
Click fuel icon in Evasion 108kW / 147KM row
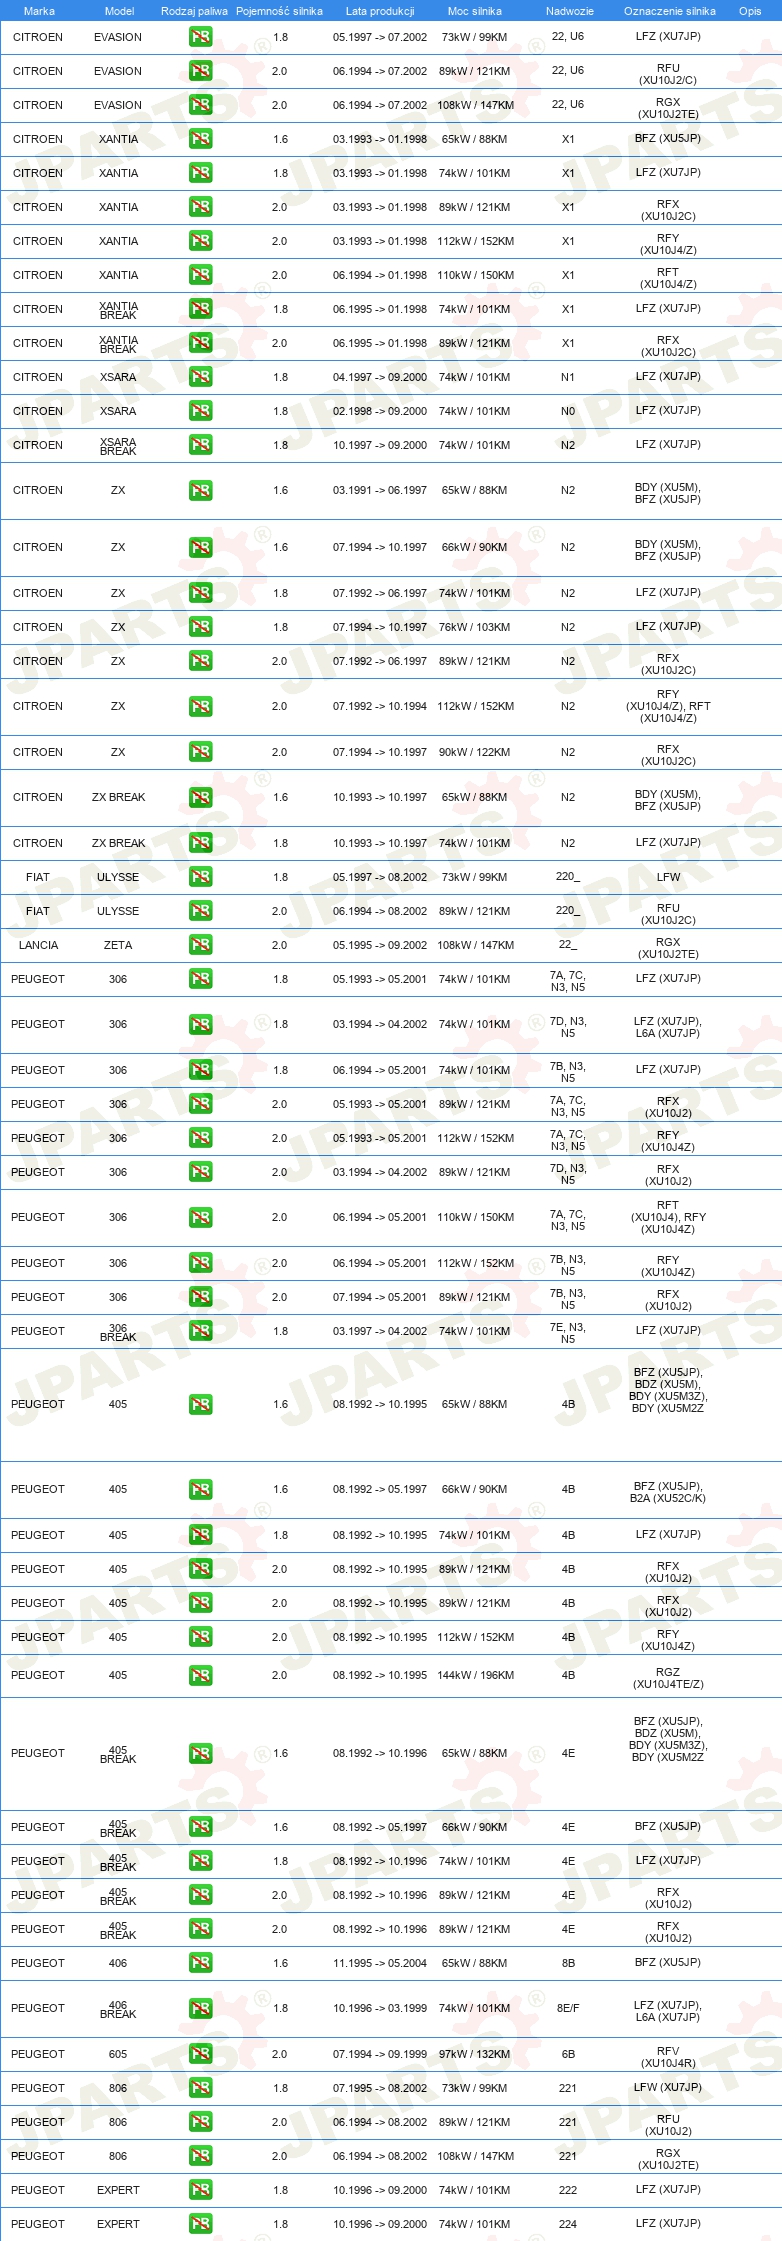pyautogui.click(x=200, y=105)
